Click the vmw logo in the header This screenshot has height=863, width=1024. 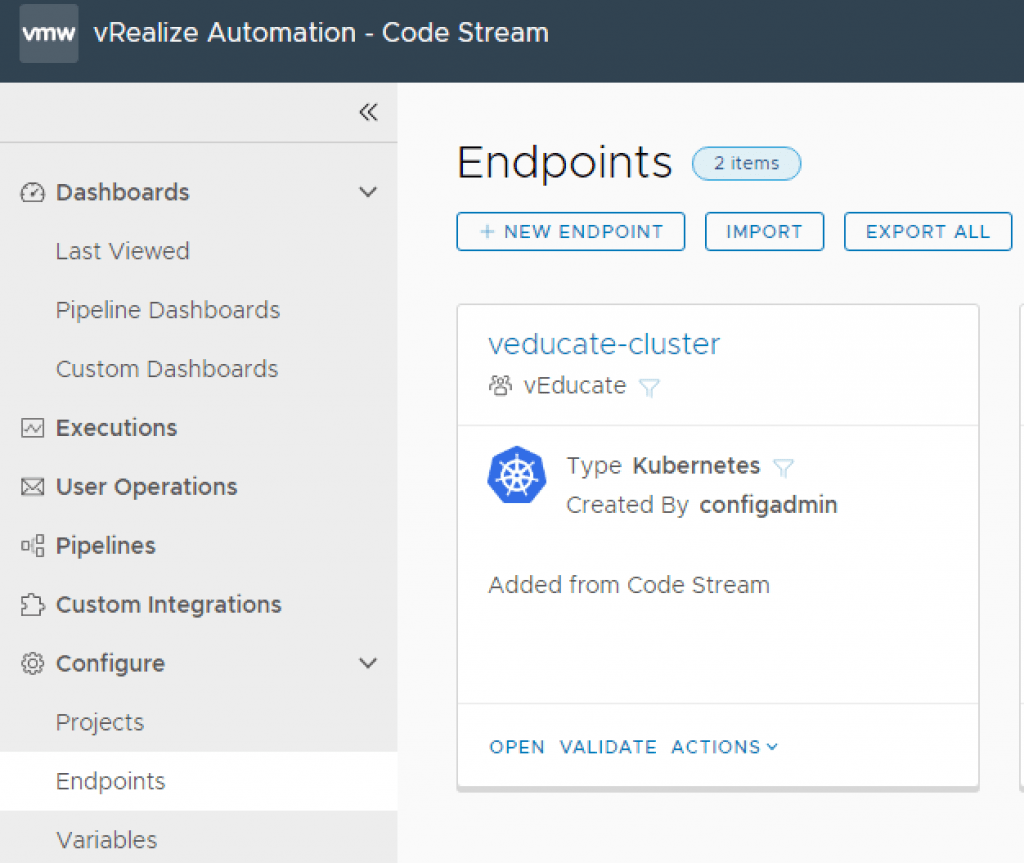[x=47, y=32]
